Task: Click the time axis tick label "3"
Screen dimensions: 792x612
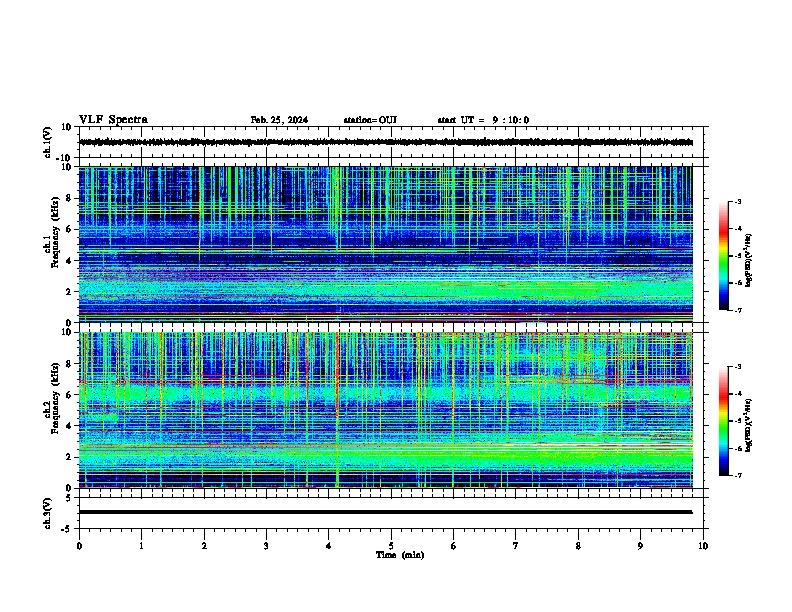Action: point(266,546)
